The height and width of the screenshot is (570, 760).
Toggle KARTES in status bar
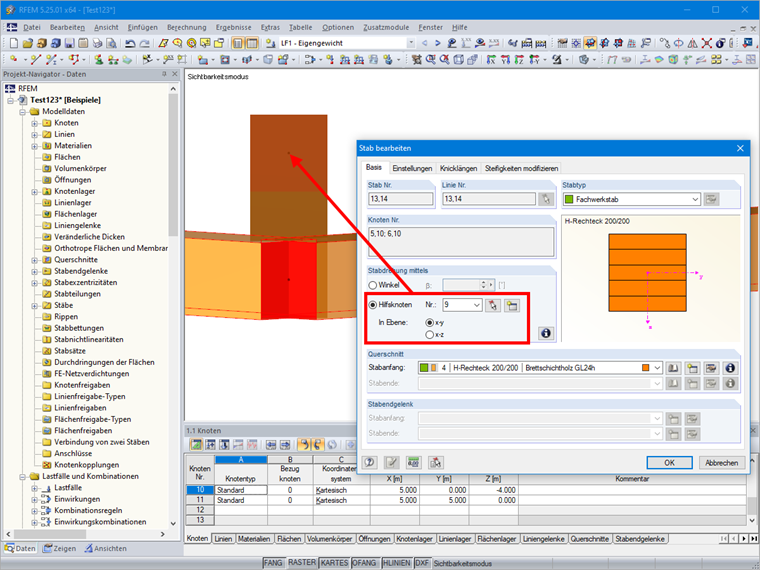coord(334,563)
